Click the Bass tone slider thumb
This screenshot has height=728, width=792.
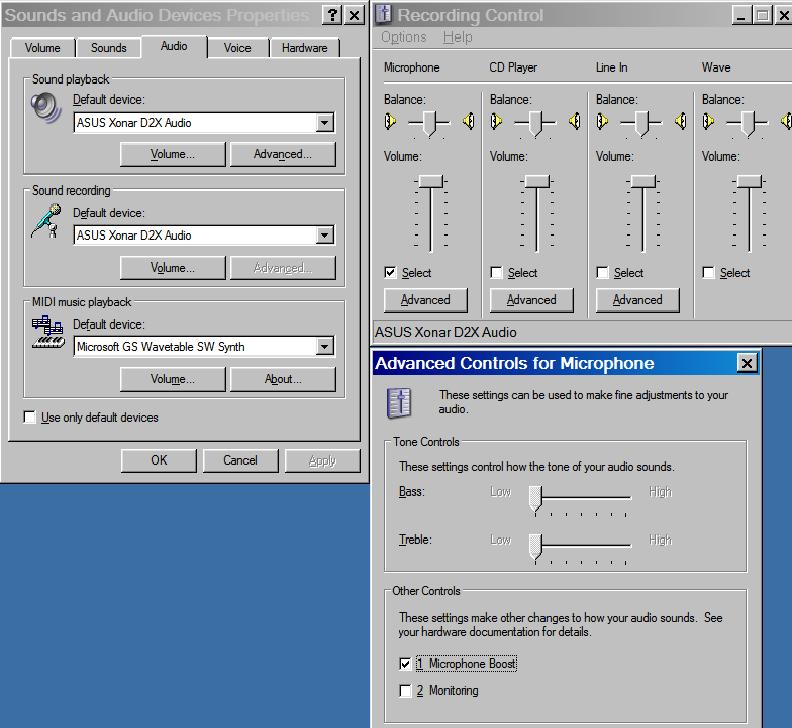(x=535, y=499)
